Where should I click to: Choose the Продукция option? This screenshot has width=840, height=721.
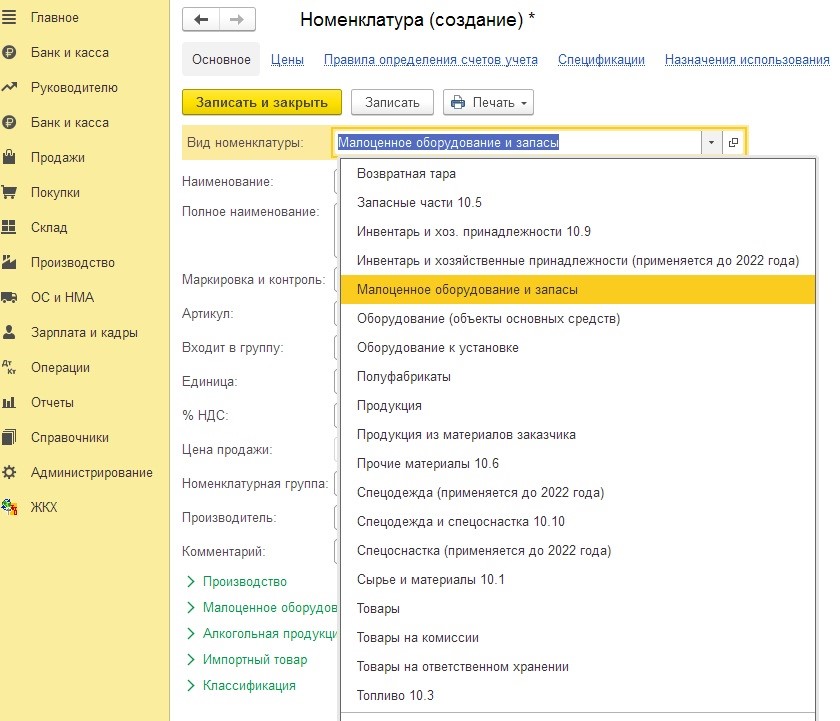pos(578,405)
